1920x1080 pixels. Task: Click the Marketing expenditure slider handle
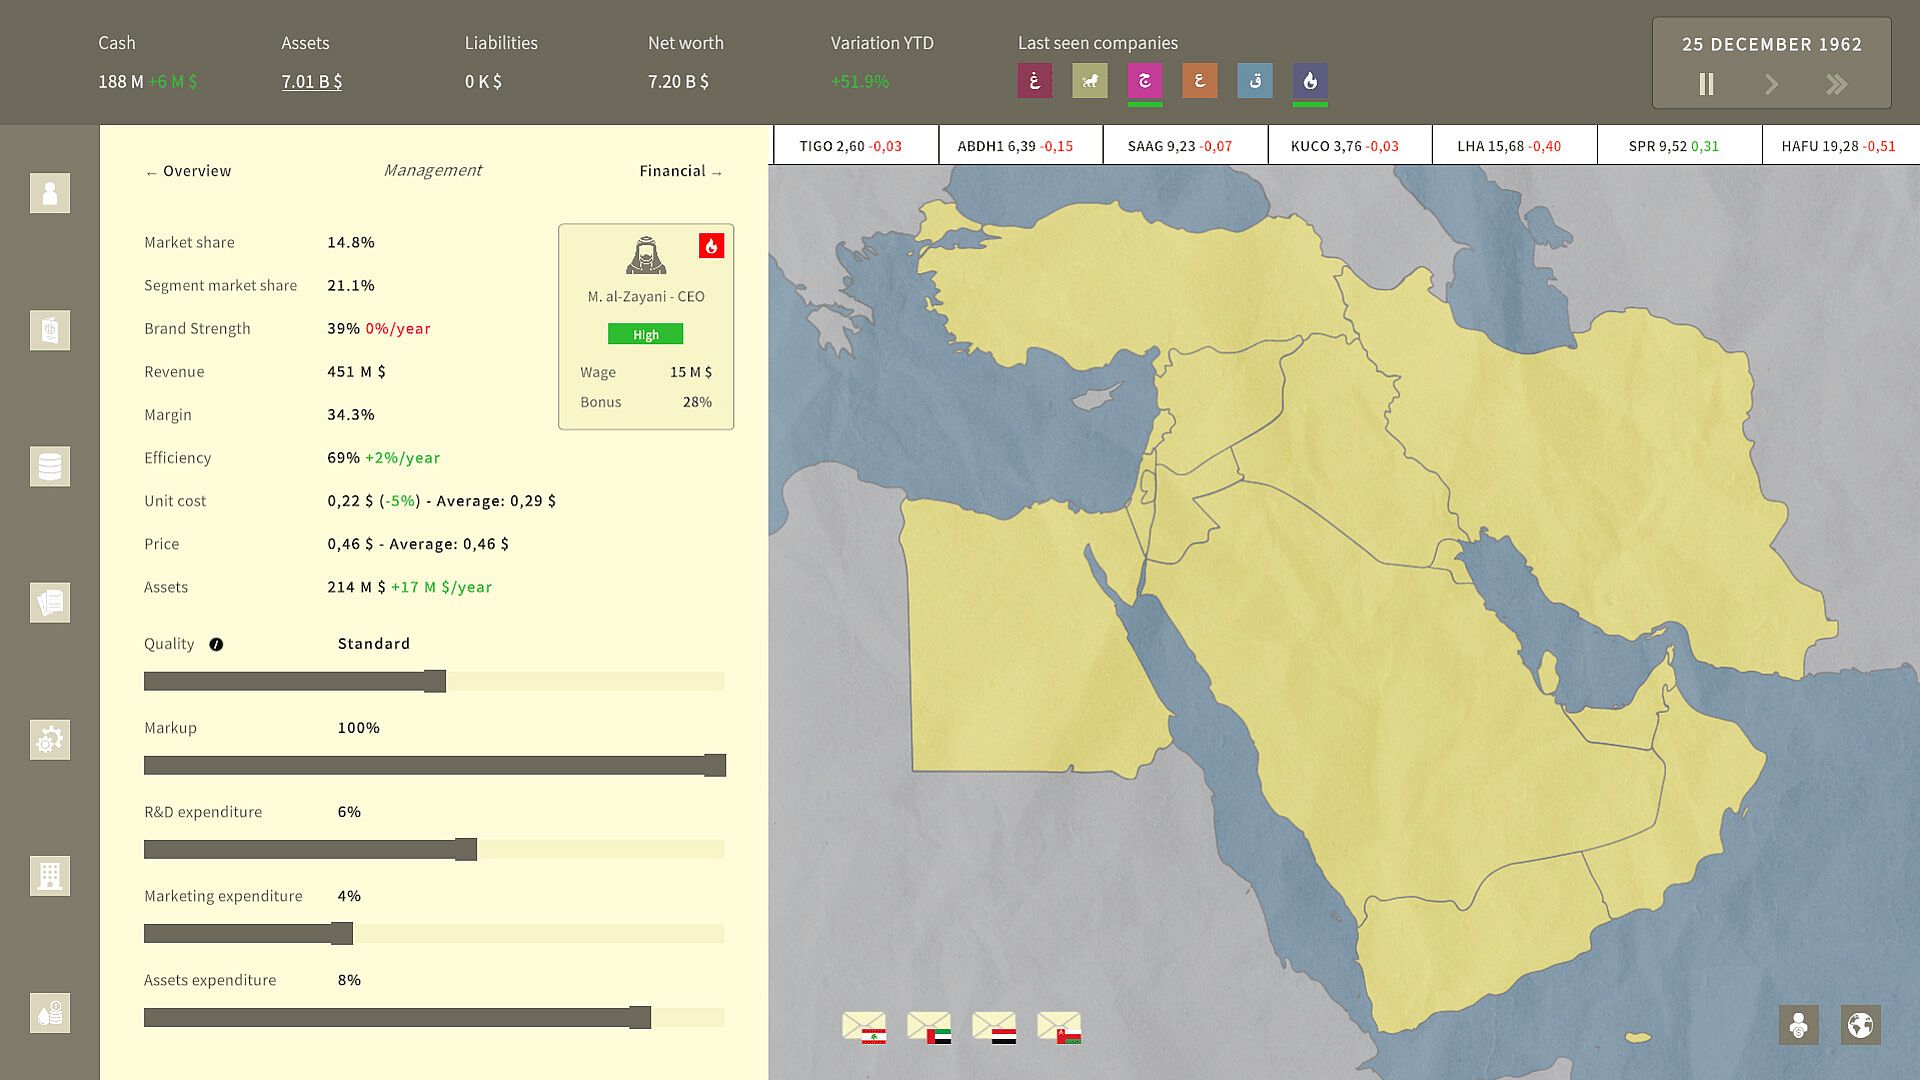coord(342,933)
